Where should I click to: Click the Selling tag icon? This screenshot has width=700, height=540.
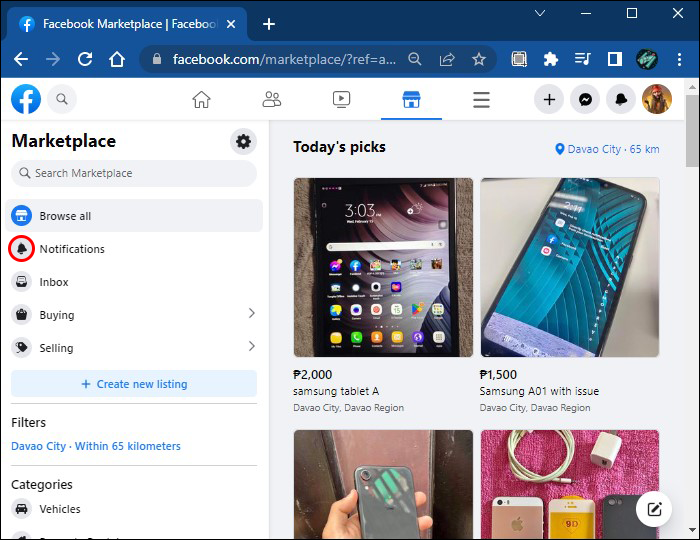(x=21, y=348)
